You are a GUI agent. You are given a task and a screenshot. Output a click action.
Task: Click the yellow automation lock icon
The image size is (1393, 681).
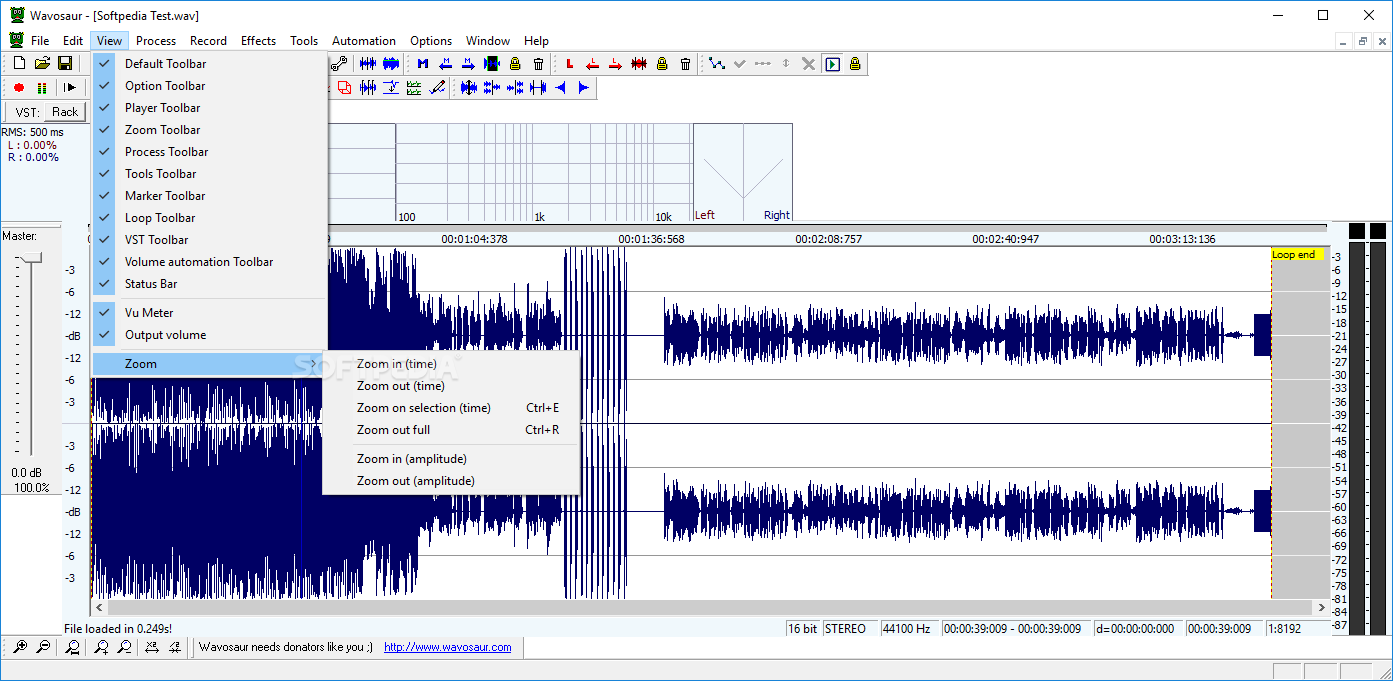pyautogui.click(x=855, y=63)
